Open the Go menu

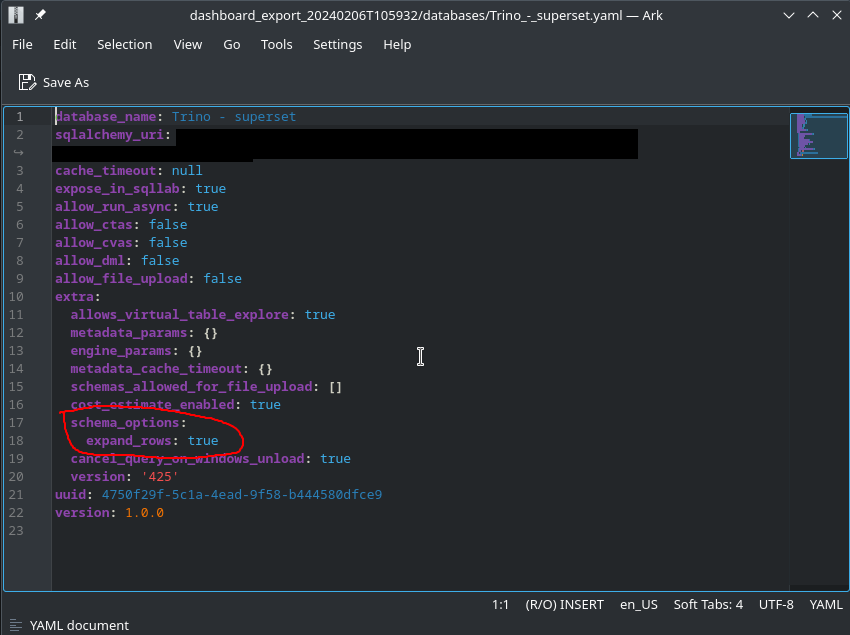(x=231, y=44)
